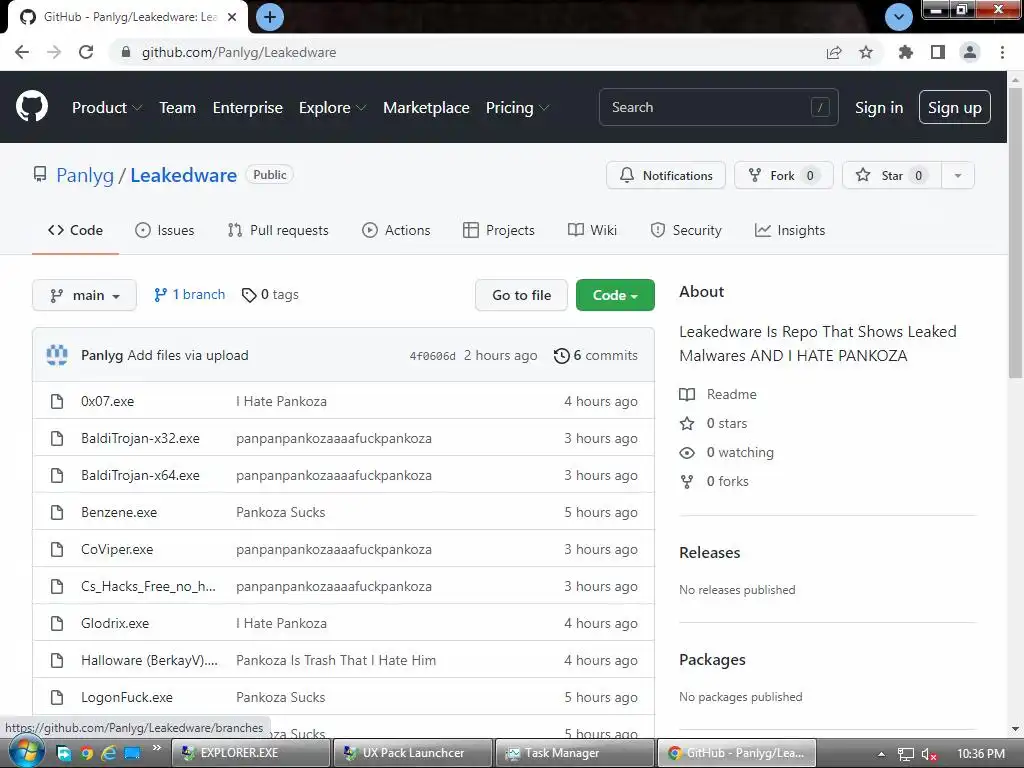Screen dimensions: 1024x768
Task: Click the page vertical scrollbar thumb
Action: click(1015, 232)
